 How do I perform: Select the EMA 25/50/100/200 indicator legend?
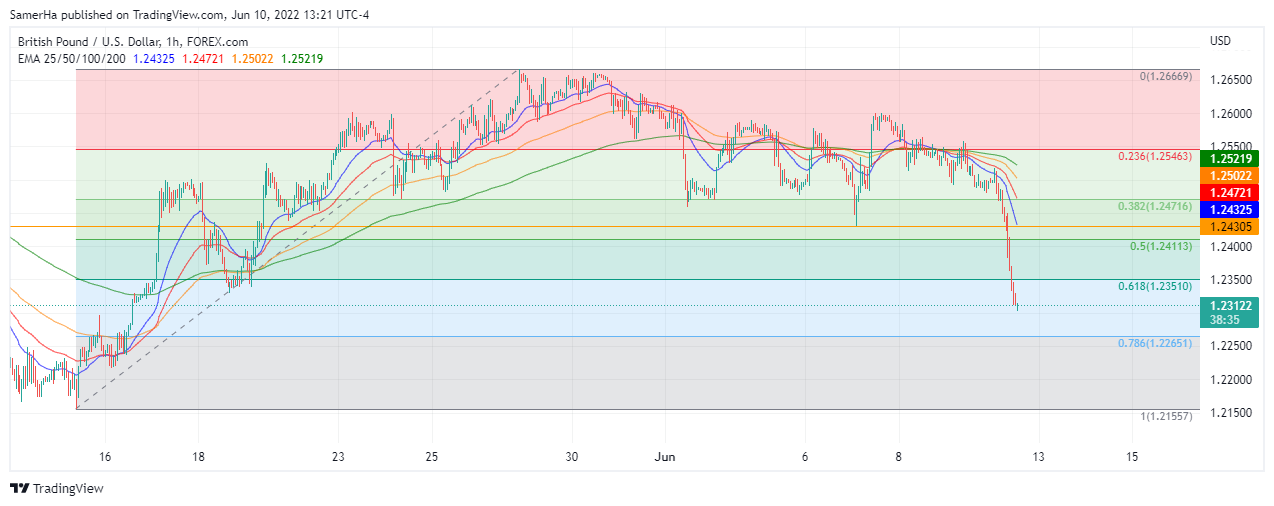click(x=68, y=59)
